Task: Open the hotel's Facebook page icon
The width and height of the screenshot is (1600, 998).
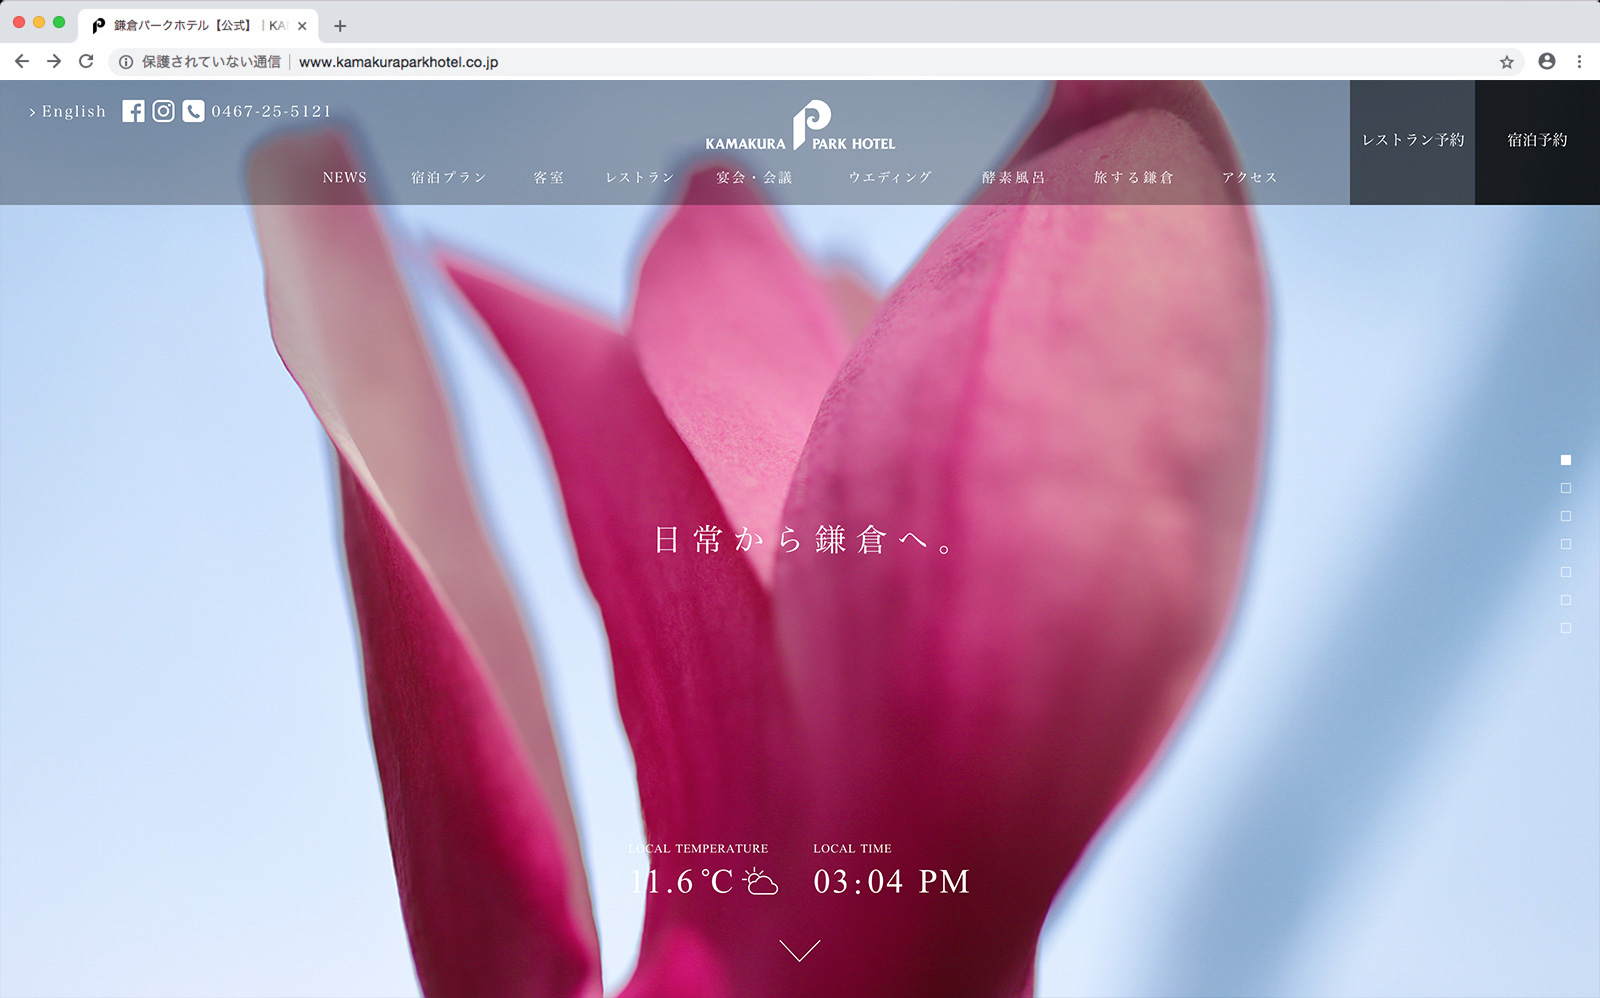Action: point(133,111)
